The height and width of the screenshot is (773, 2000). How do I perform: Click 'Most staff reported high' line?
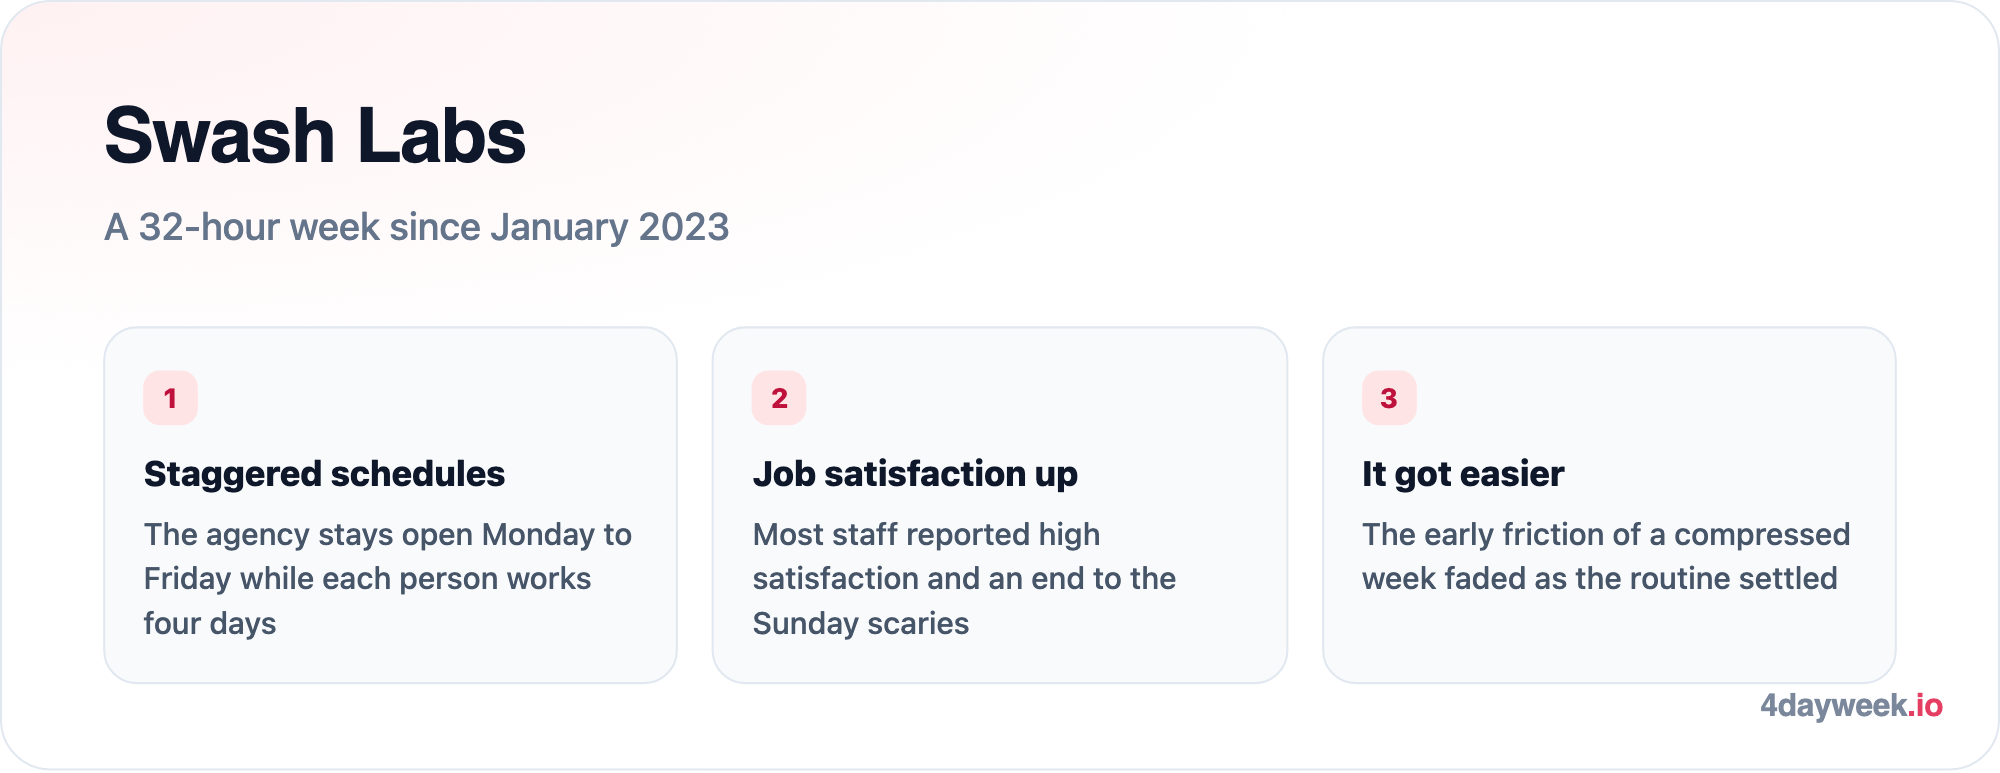point(926,535)
